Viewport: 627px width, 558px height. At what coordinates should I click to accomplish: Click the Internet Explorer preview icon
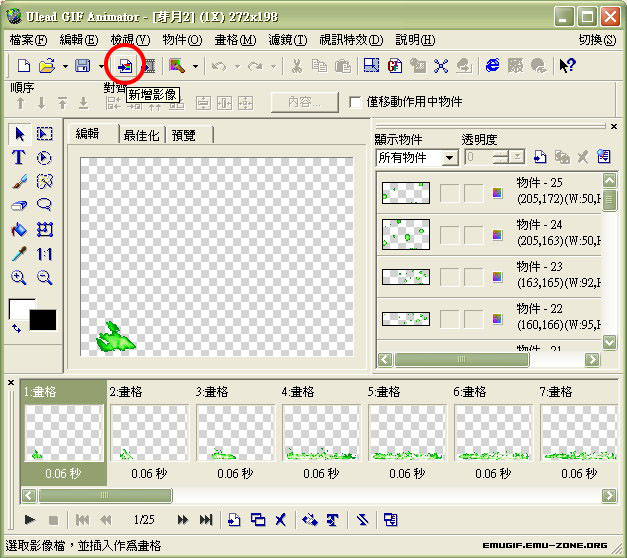coord(492,65)
